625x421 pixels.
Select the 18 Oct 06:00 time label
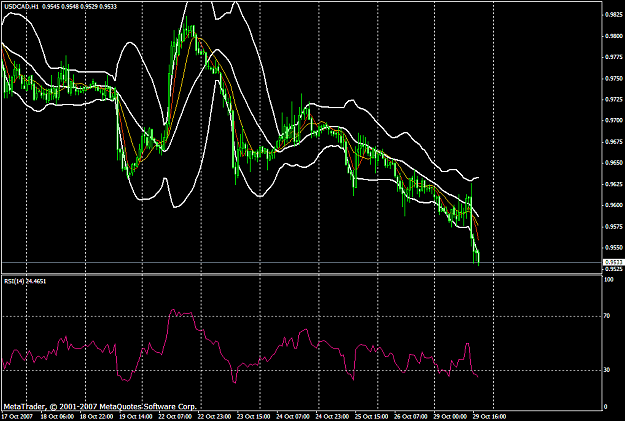coord(57,417)
